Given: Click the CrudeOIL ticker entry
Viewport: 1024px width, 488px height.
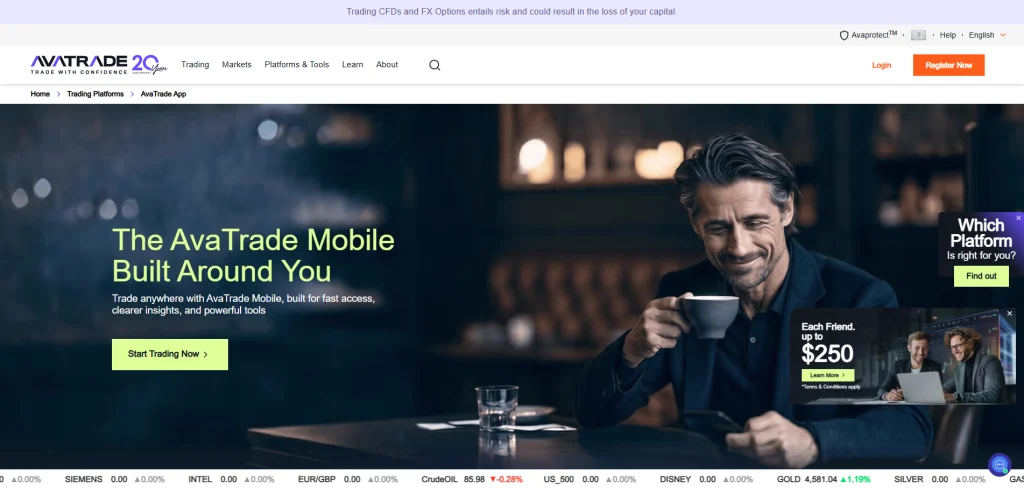Looking at the screenshot, I should (x=472, y=480).
